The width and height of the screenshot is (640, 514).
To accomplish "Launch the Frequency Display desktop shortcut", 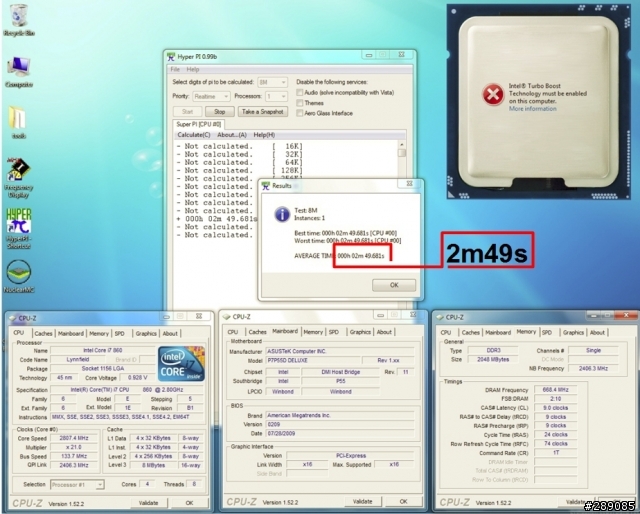I will tap(18, 178).
